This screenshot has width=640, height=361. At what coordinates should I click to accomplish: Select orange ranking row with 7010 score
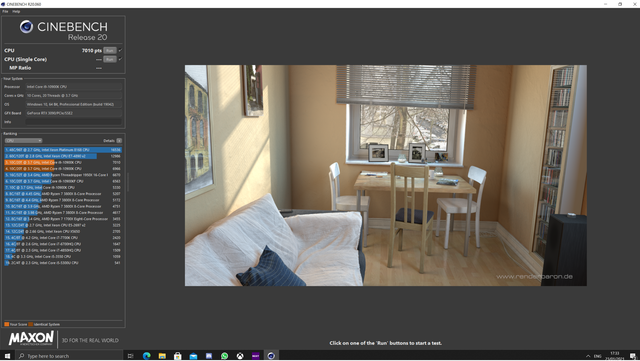point(63,163)
